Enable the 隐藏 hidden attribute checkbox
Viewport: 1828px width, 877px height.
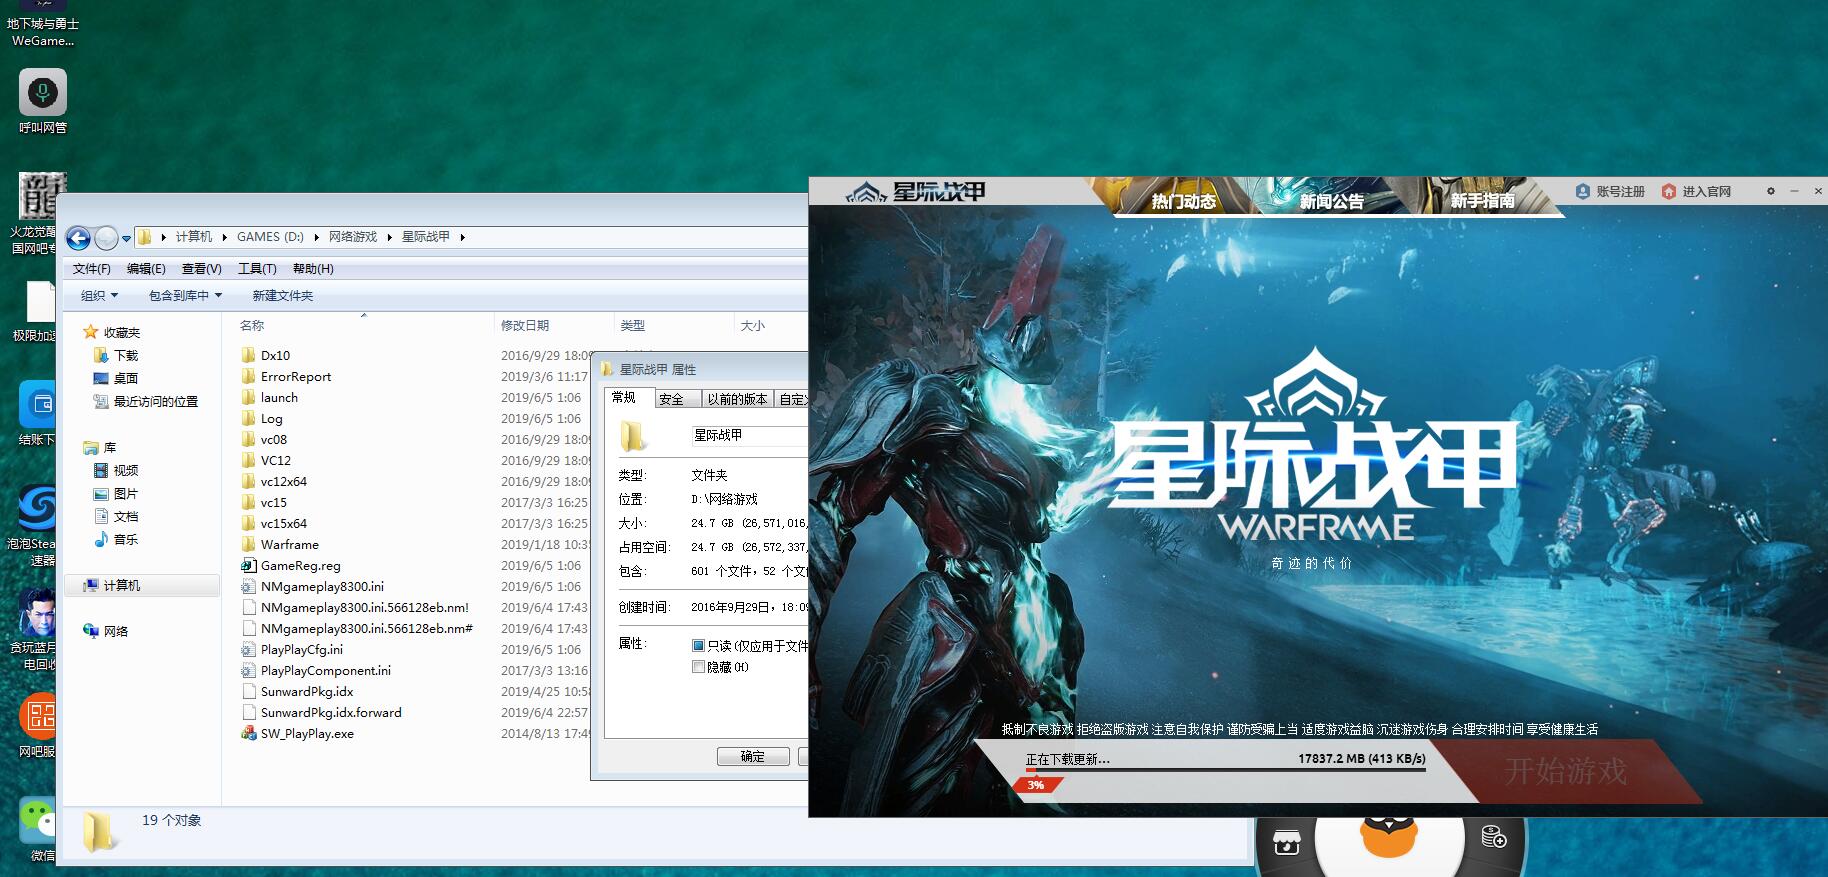698,667
